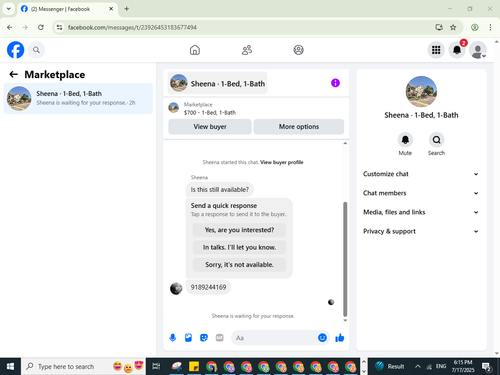Click the Windows taskbar search box
500x375 pixels.
click(83, 366)
